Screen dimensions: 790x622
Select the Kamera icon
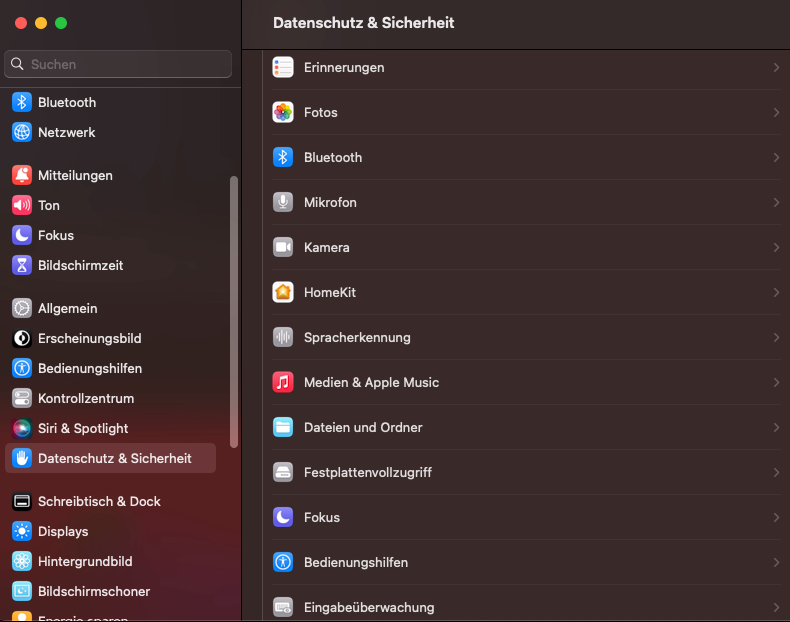(x=283, y=248)
